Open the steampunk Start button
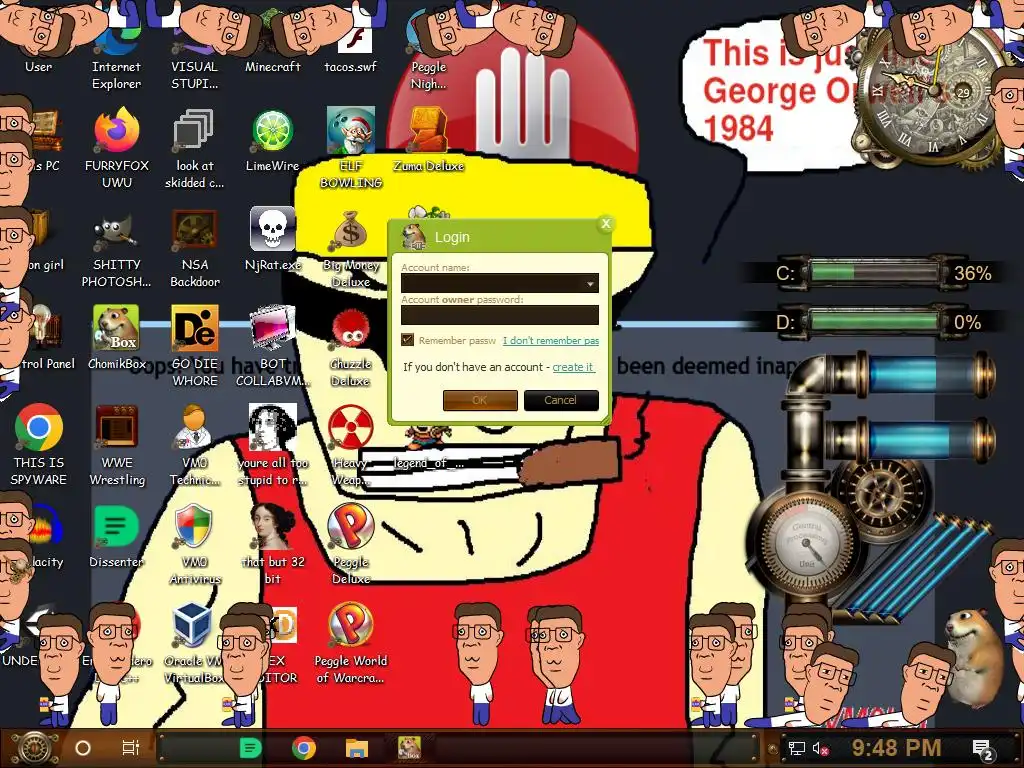Viewport: 1024px width, 768px height. (x=34, y=748)
